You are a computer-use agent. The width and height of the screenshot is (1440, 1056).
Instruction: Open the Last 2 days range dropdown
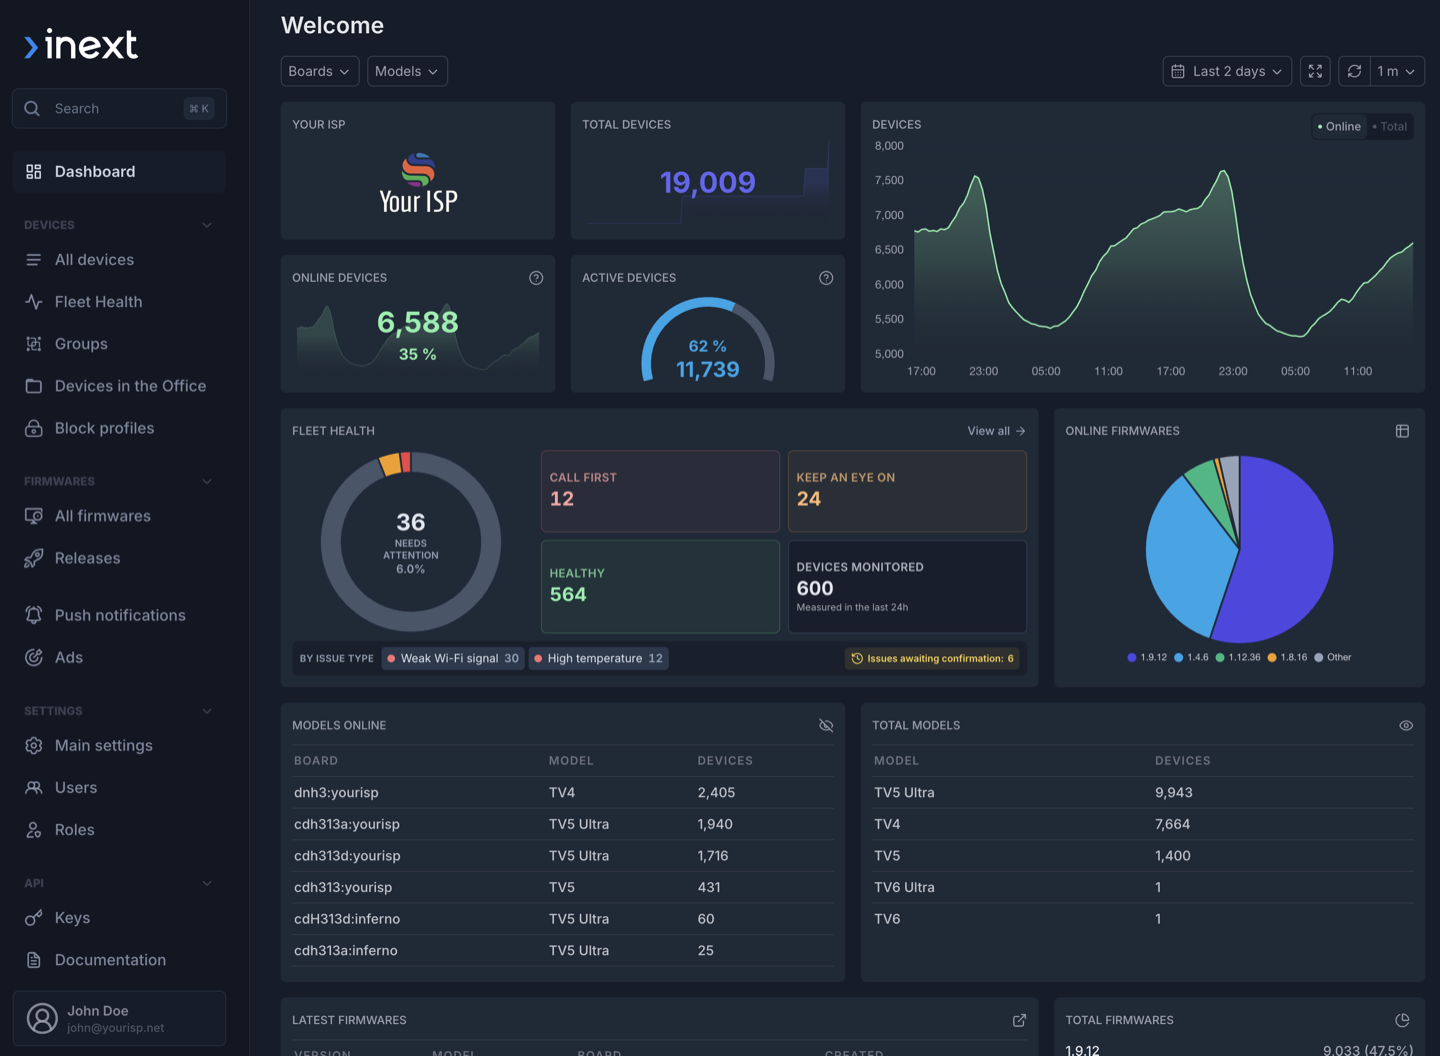pyautogui.click(x=1227, y=71)
